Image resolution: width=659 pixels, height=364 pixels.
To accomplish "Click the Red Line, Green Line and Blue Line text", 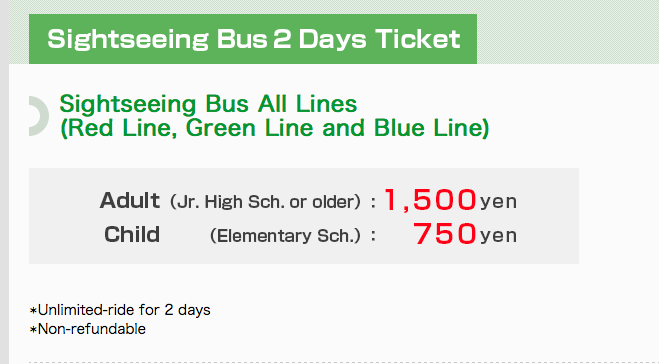I will coord(274,128).
